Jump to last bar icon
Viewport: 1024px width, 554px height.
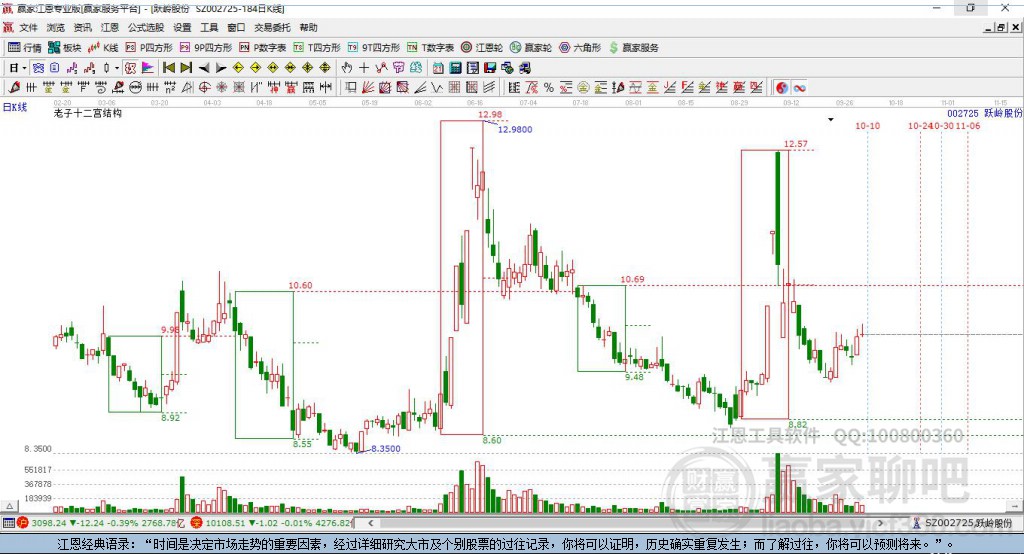(186, 68)
